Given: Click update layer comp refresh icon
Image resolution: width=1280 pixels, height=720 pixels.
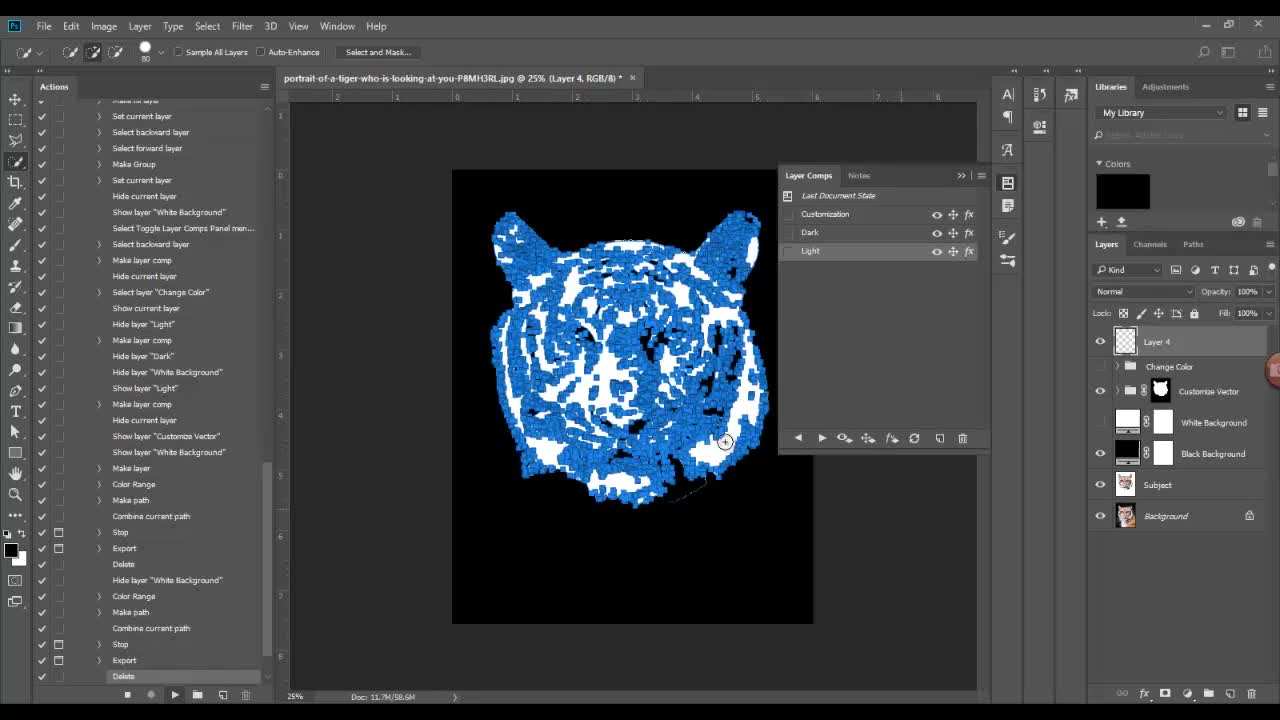Looking at the screenshot, I should (x=914, y=438).
